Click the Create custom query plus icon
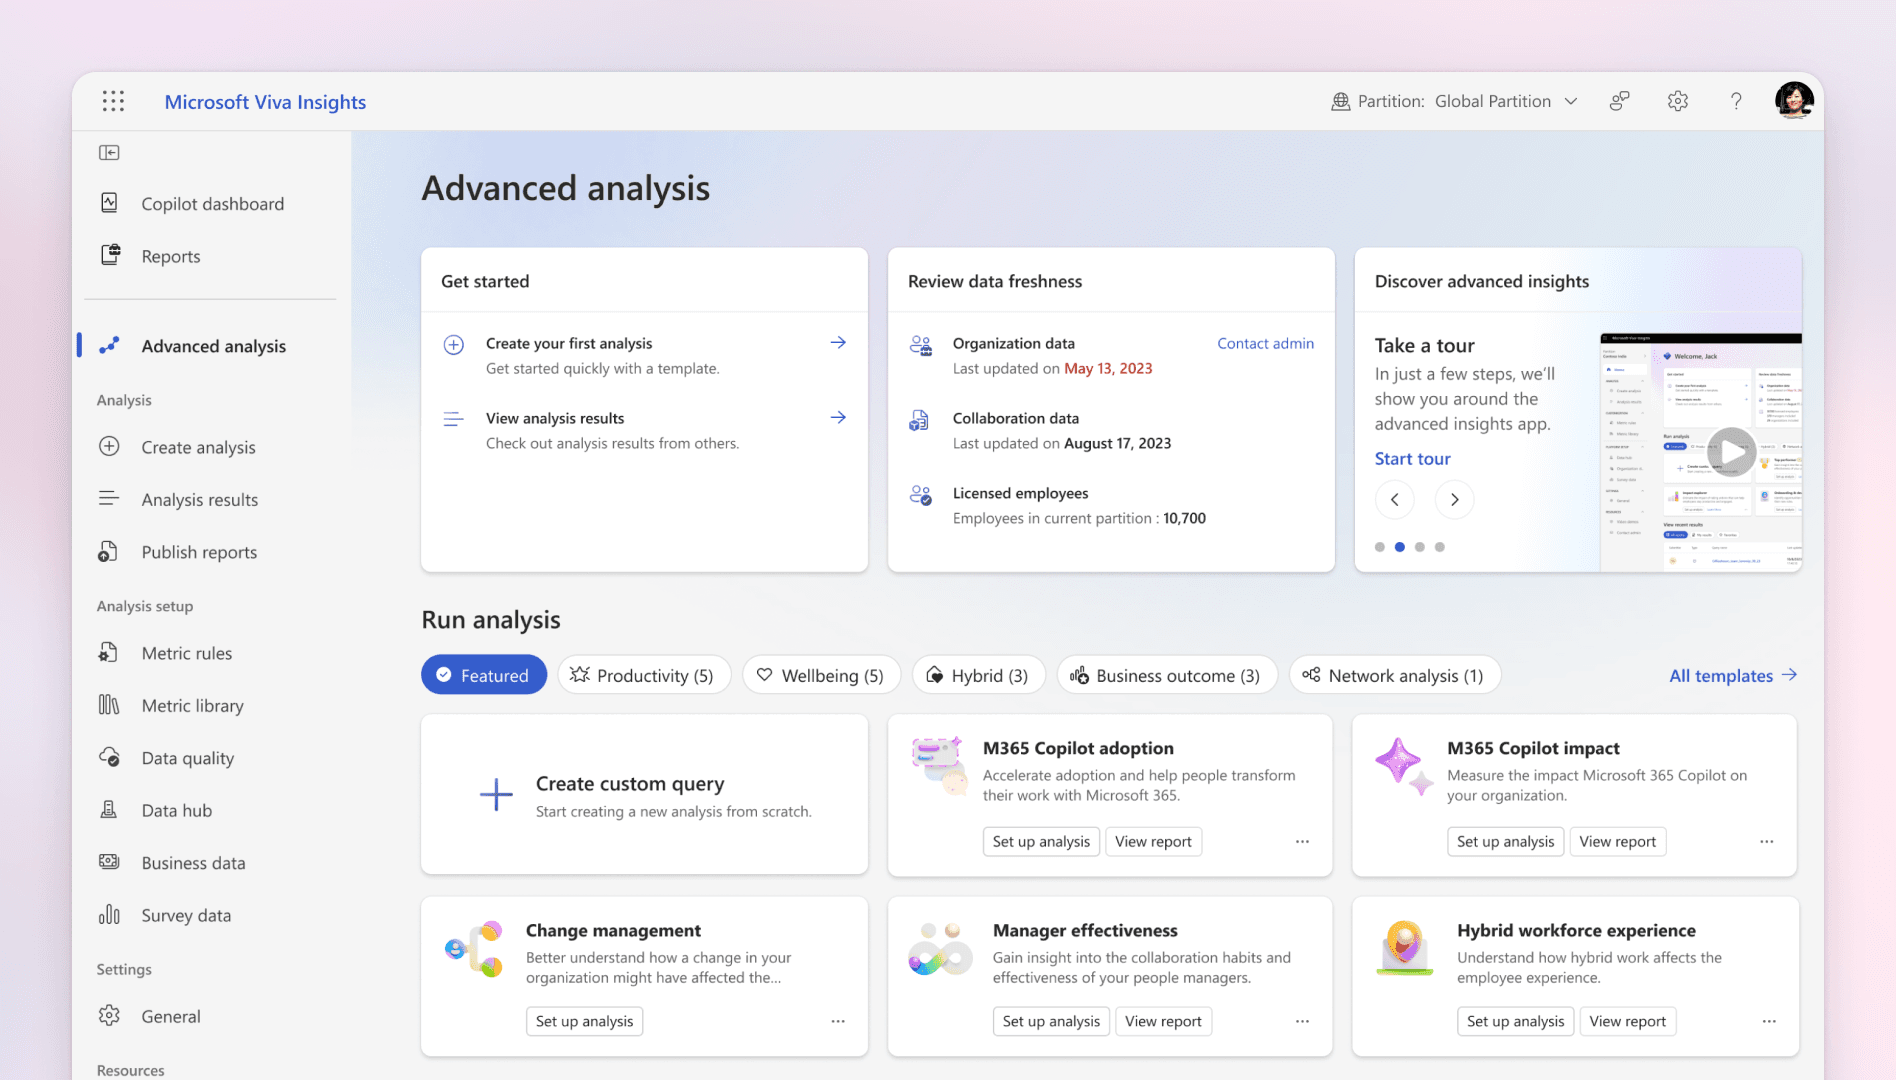Image resolution: width=1896 pixels, height=1080 pixels. 496,795
